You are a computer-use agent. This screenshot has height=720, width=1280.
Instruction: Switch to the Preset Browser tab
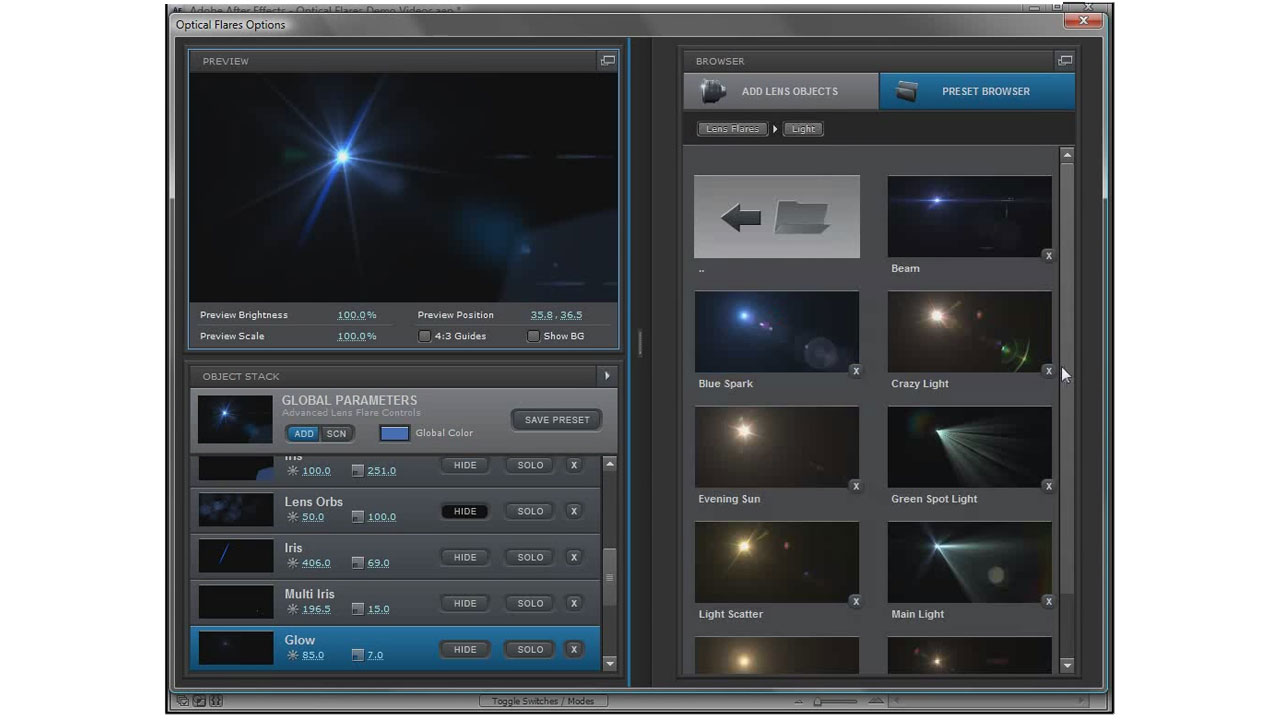click(x=977, y=90)
